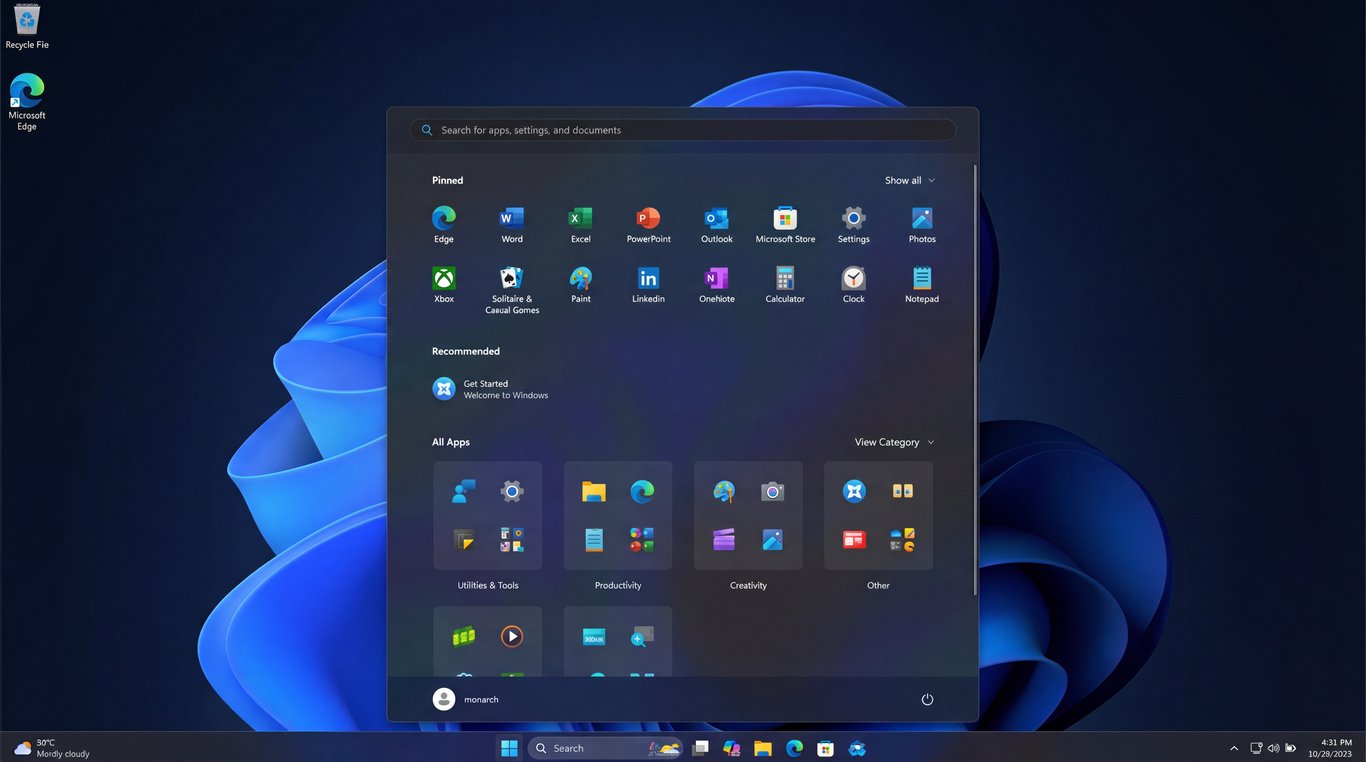Click the power button
Image resolution: width=1366 pixels, height=762 pixels.
[x=926, y=699]
